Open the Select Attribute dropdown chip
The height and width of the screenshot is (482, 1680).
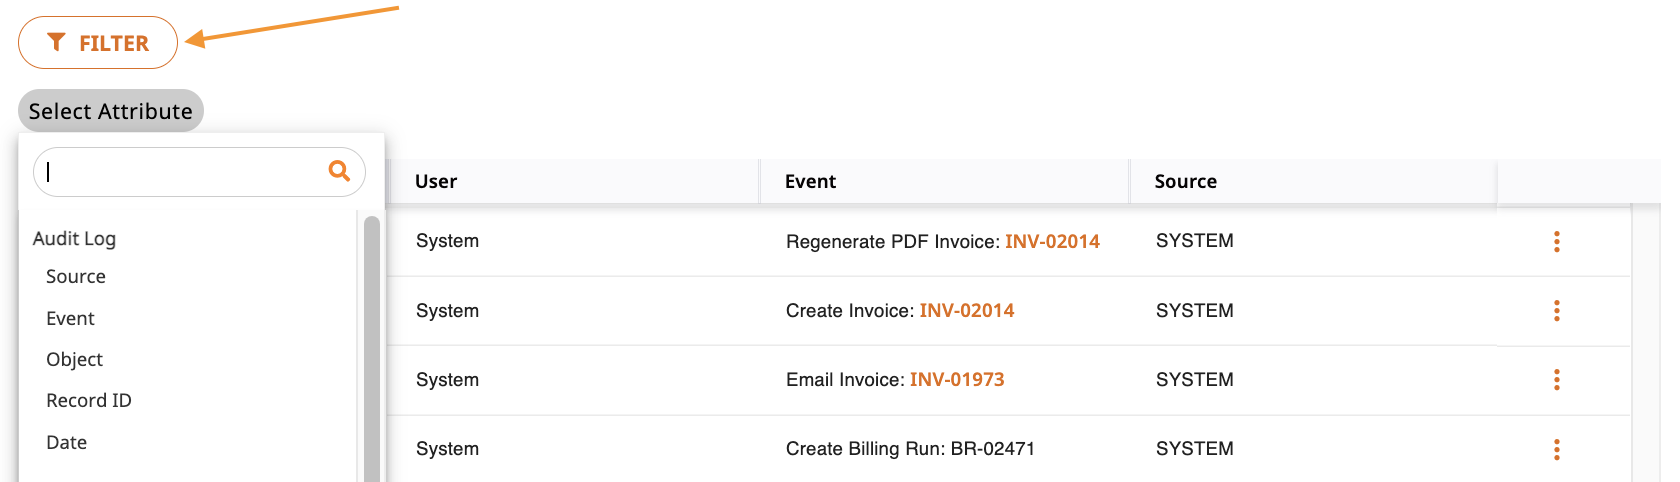click(111, 111)
